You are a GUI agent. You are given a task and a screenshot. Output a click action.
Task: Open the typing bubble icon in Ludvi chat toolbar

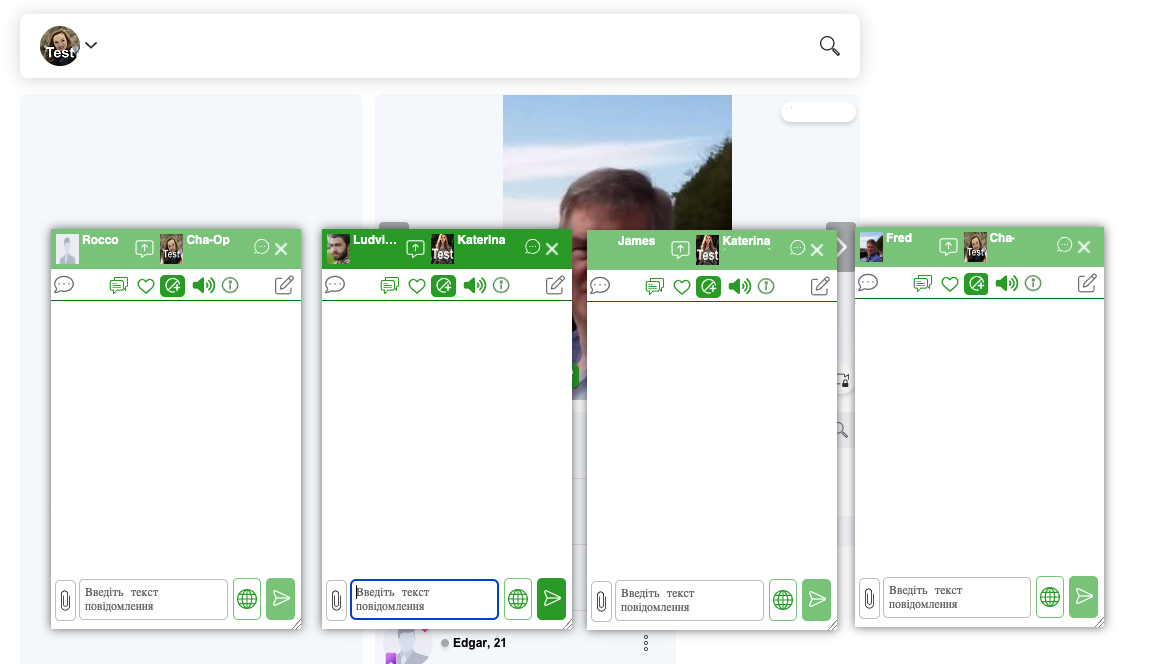coord(335,284)
